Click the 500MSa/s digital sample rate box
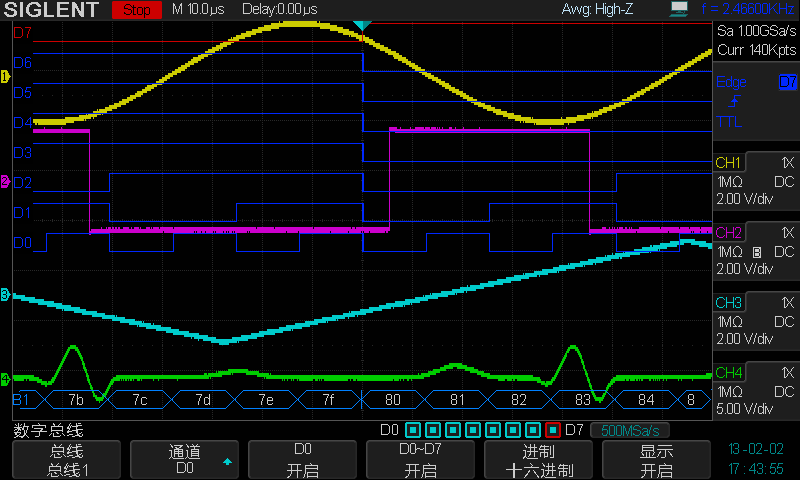This screenshot has height=480, width=800. (x=629, y=431)
